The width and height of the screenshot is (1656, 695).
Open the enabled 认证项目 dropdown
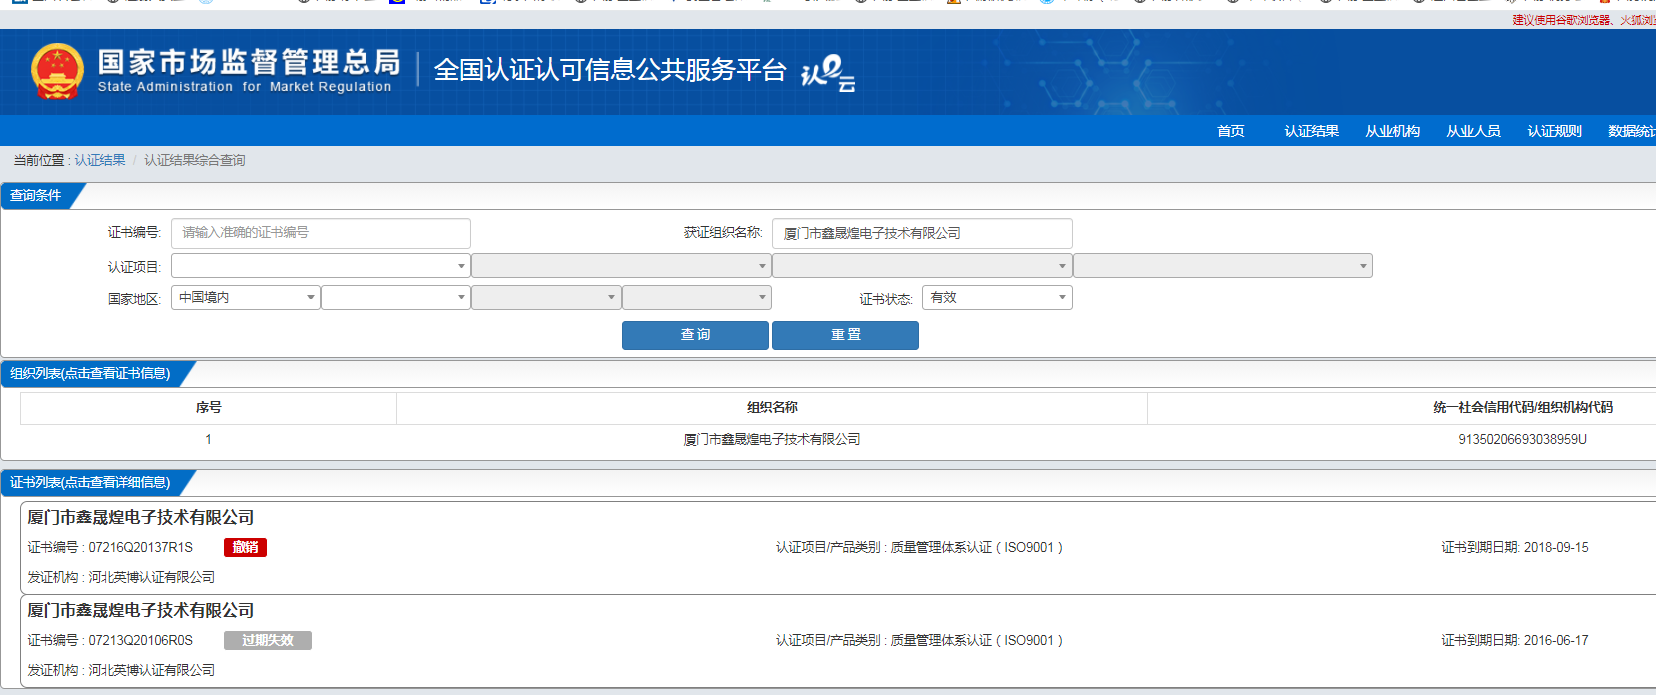321,266
